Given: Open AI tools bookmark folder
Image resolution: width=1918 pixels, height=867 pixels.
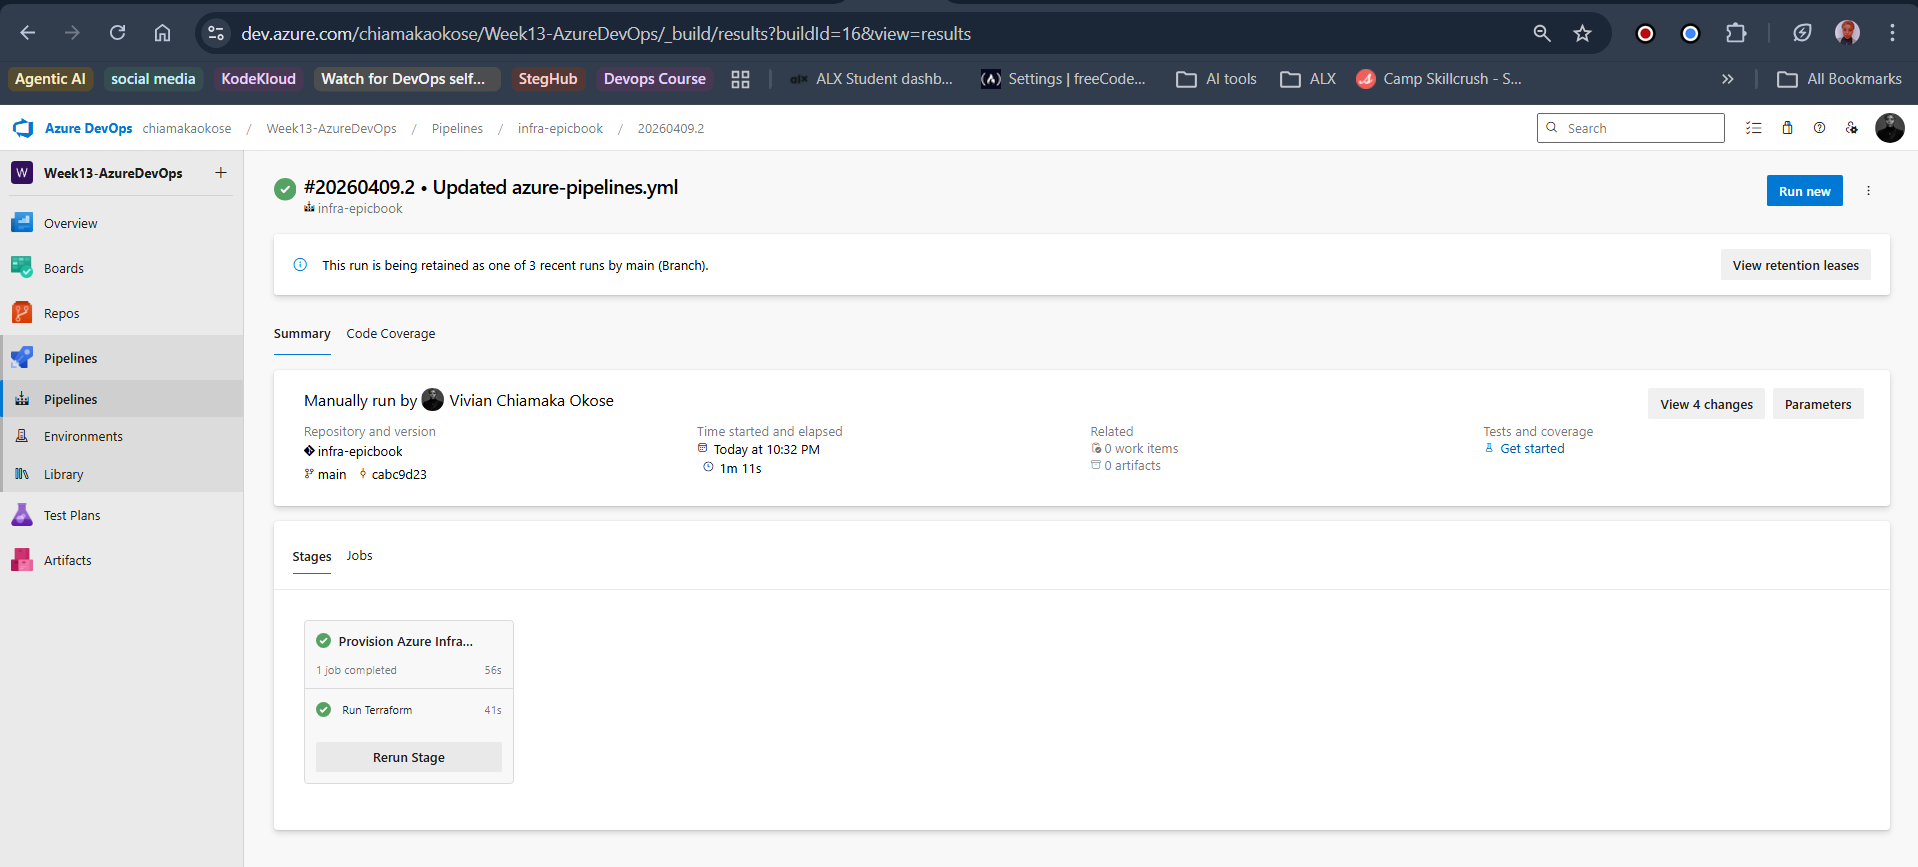Looking at the screenshot, I should click(x=1216, y=79).
